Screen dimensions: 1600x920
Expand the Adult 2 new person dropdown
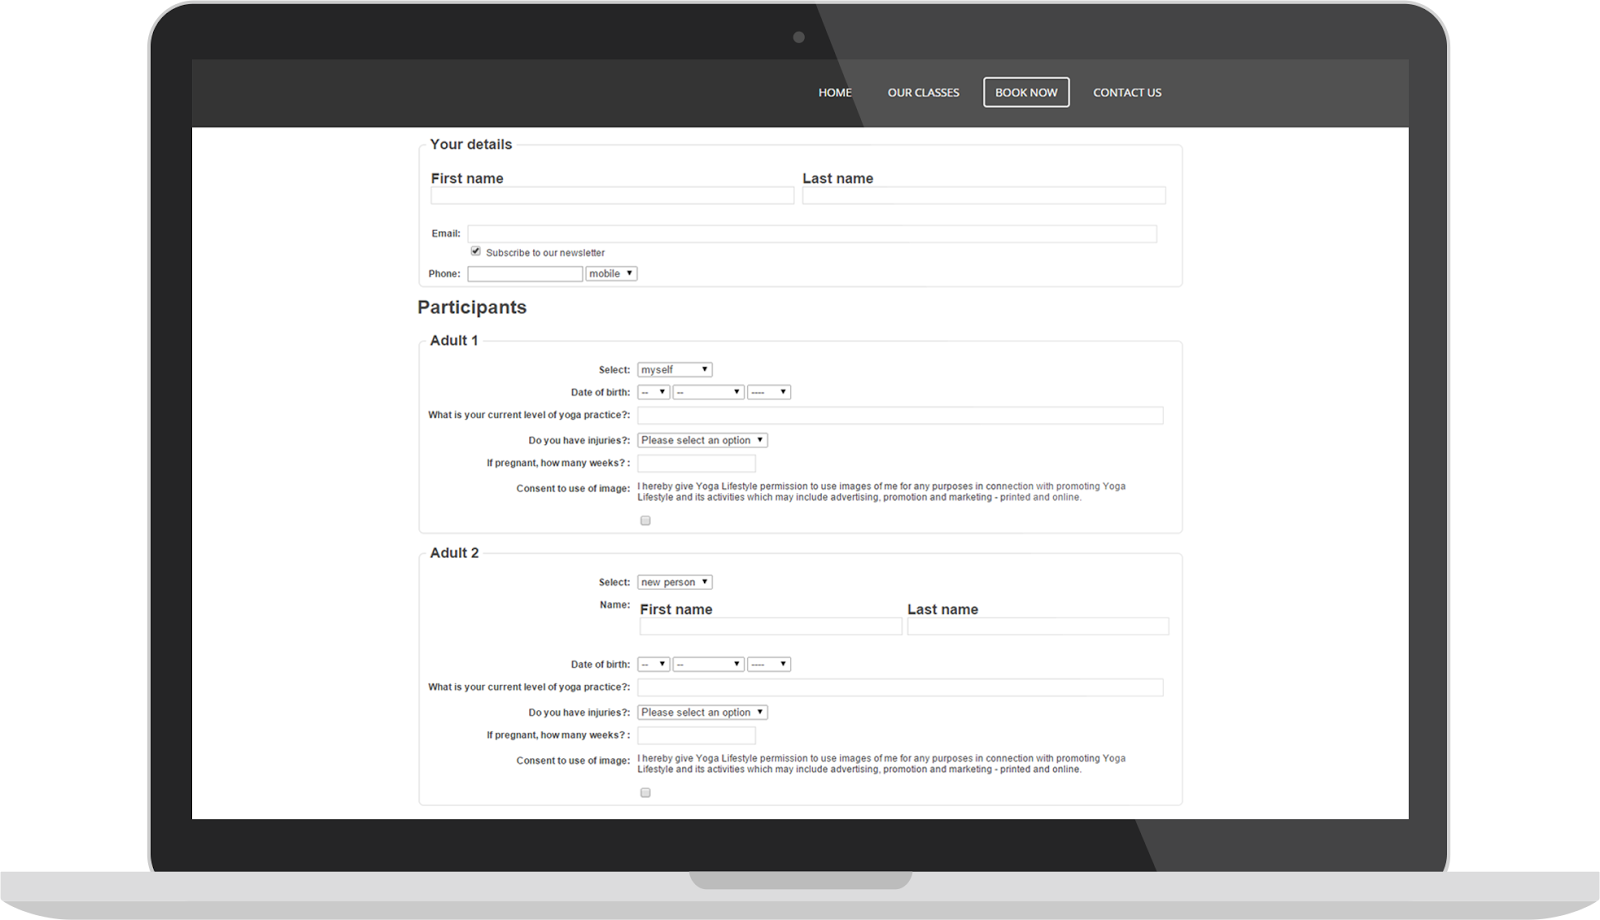[x=674, y=582]
